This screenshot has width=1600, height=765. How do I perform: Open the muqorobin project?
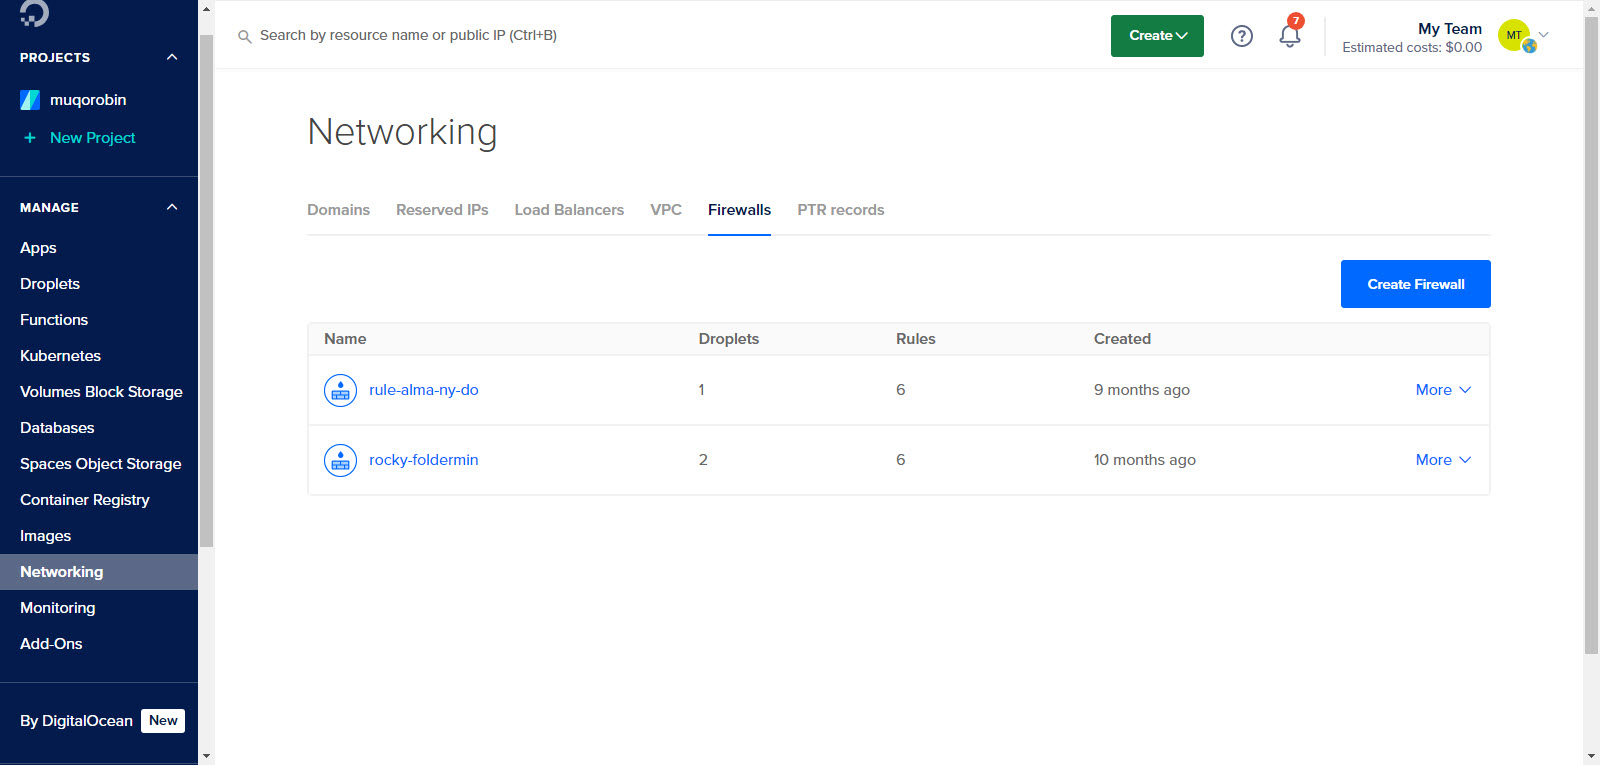(88, 100)
